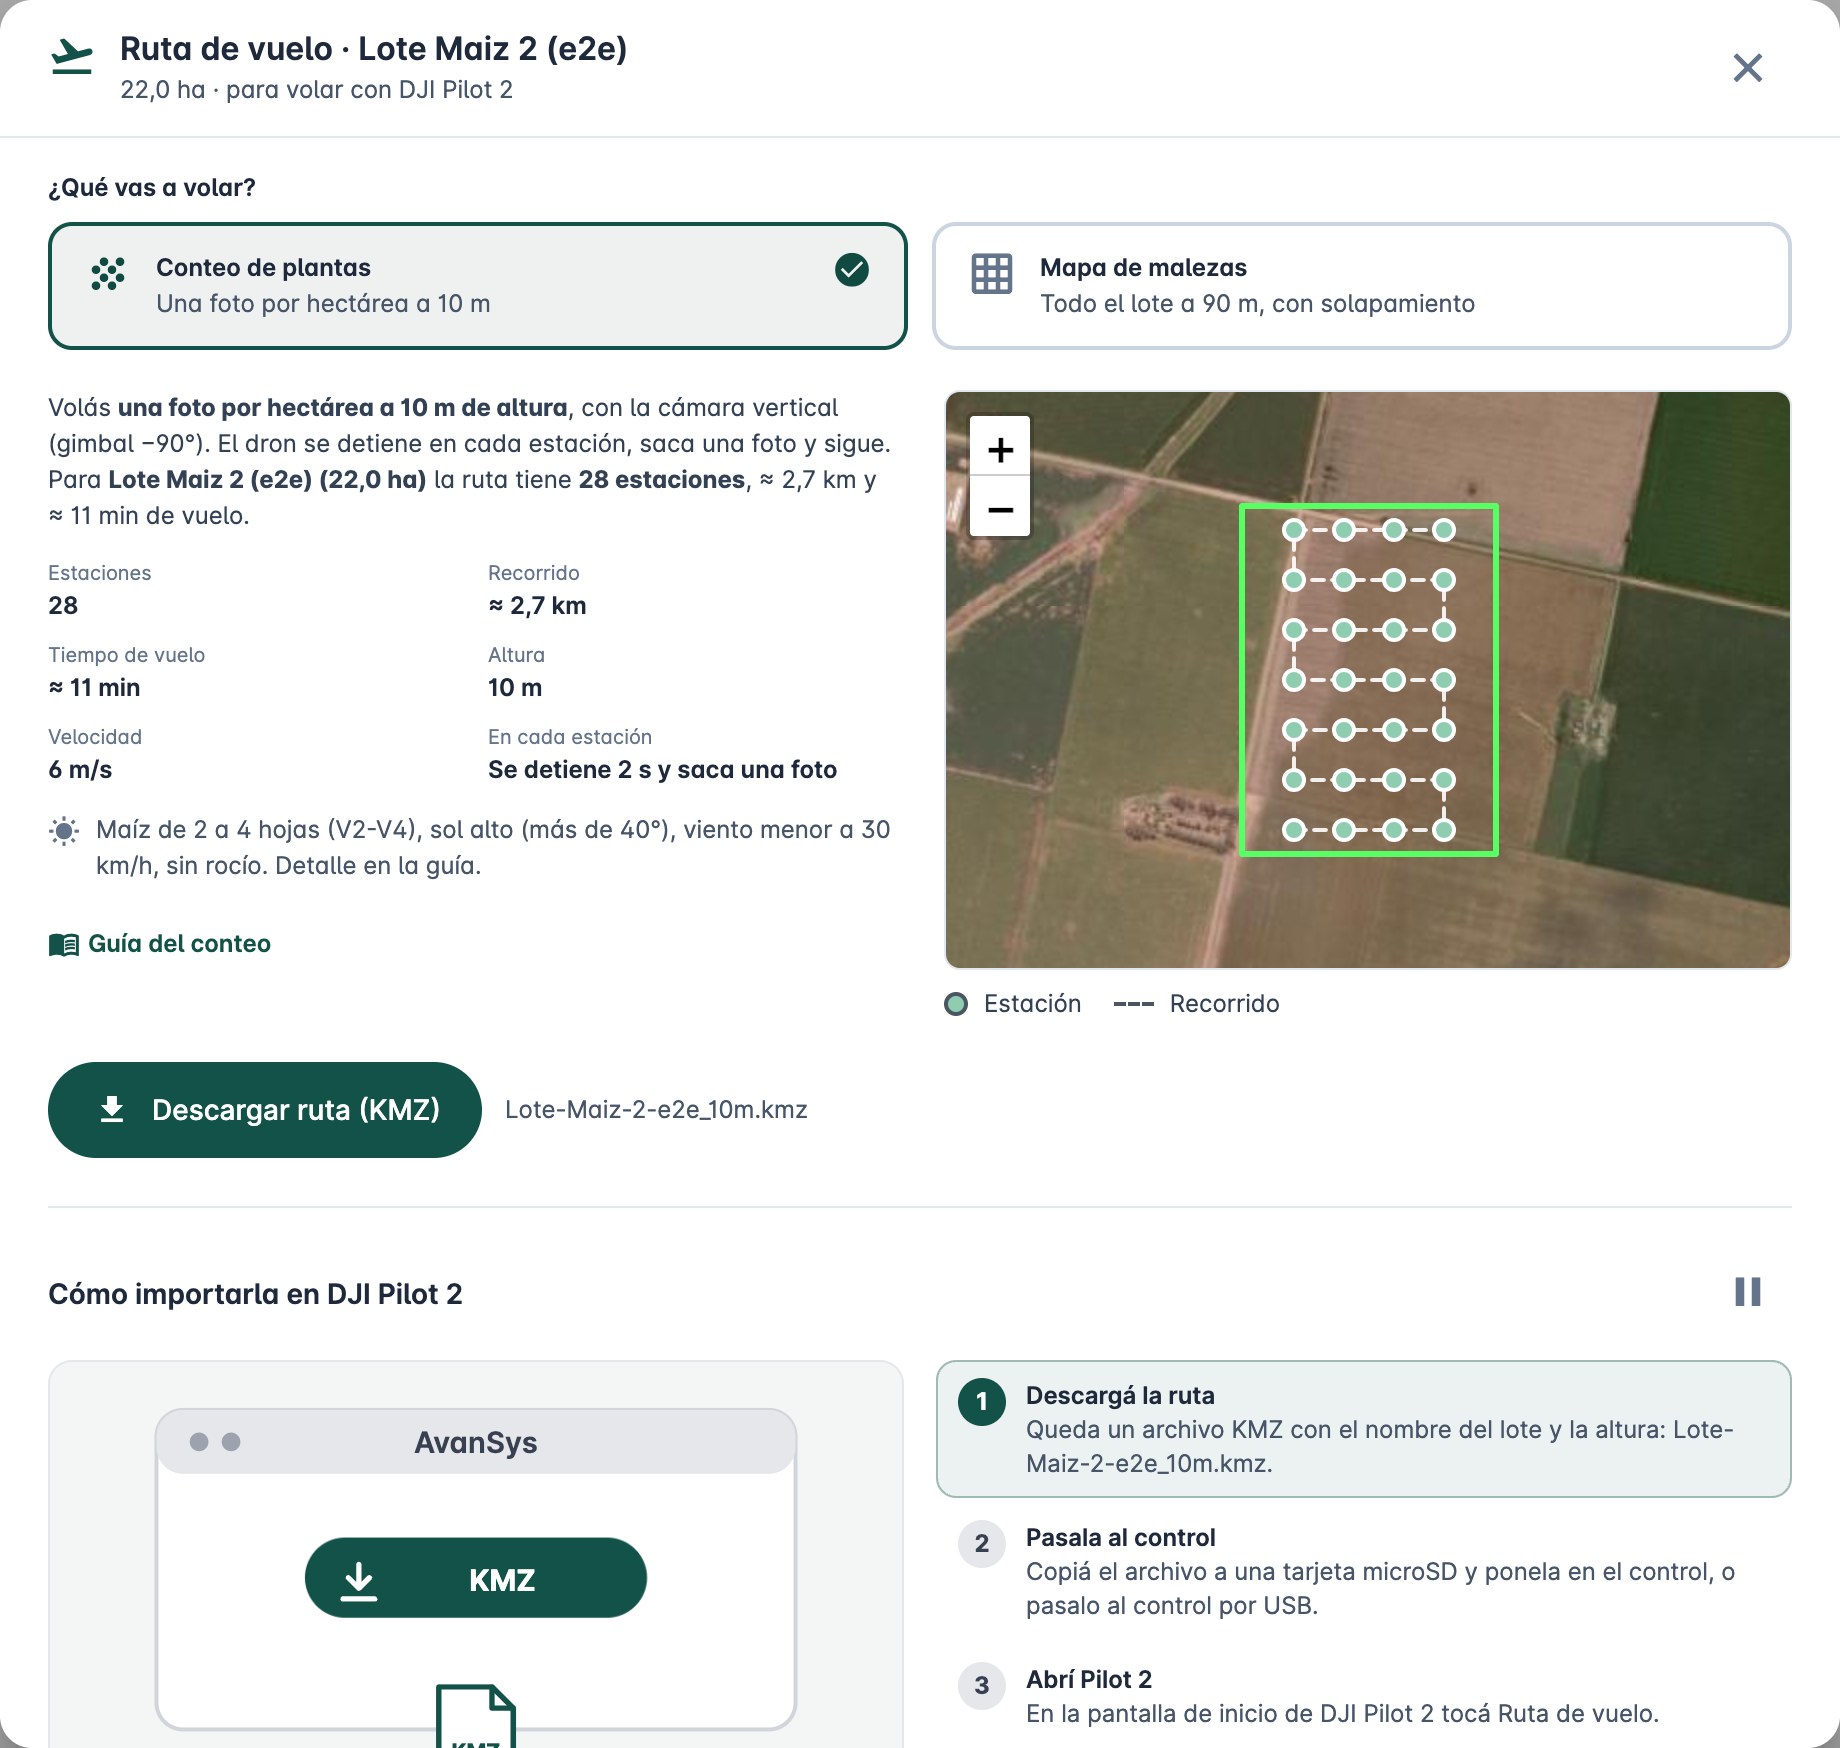The width and height of the screenshot is (1840, 1748).
Task: Click the KMZ button in the AvanSys illustration
Action: click(476, 1578)
